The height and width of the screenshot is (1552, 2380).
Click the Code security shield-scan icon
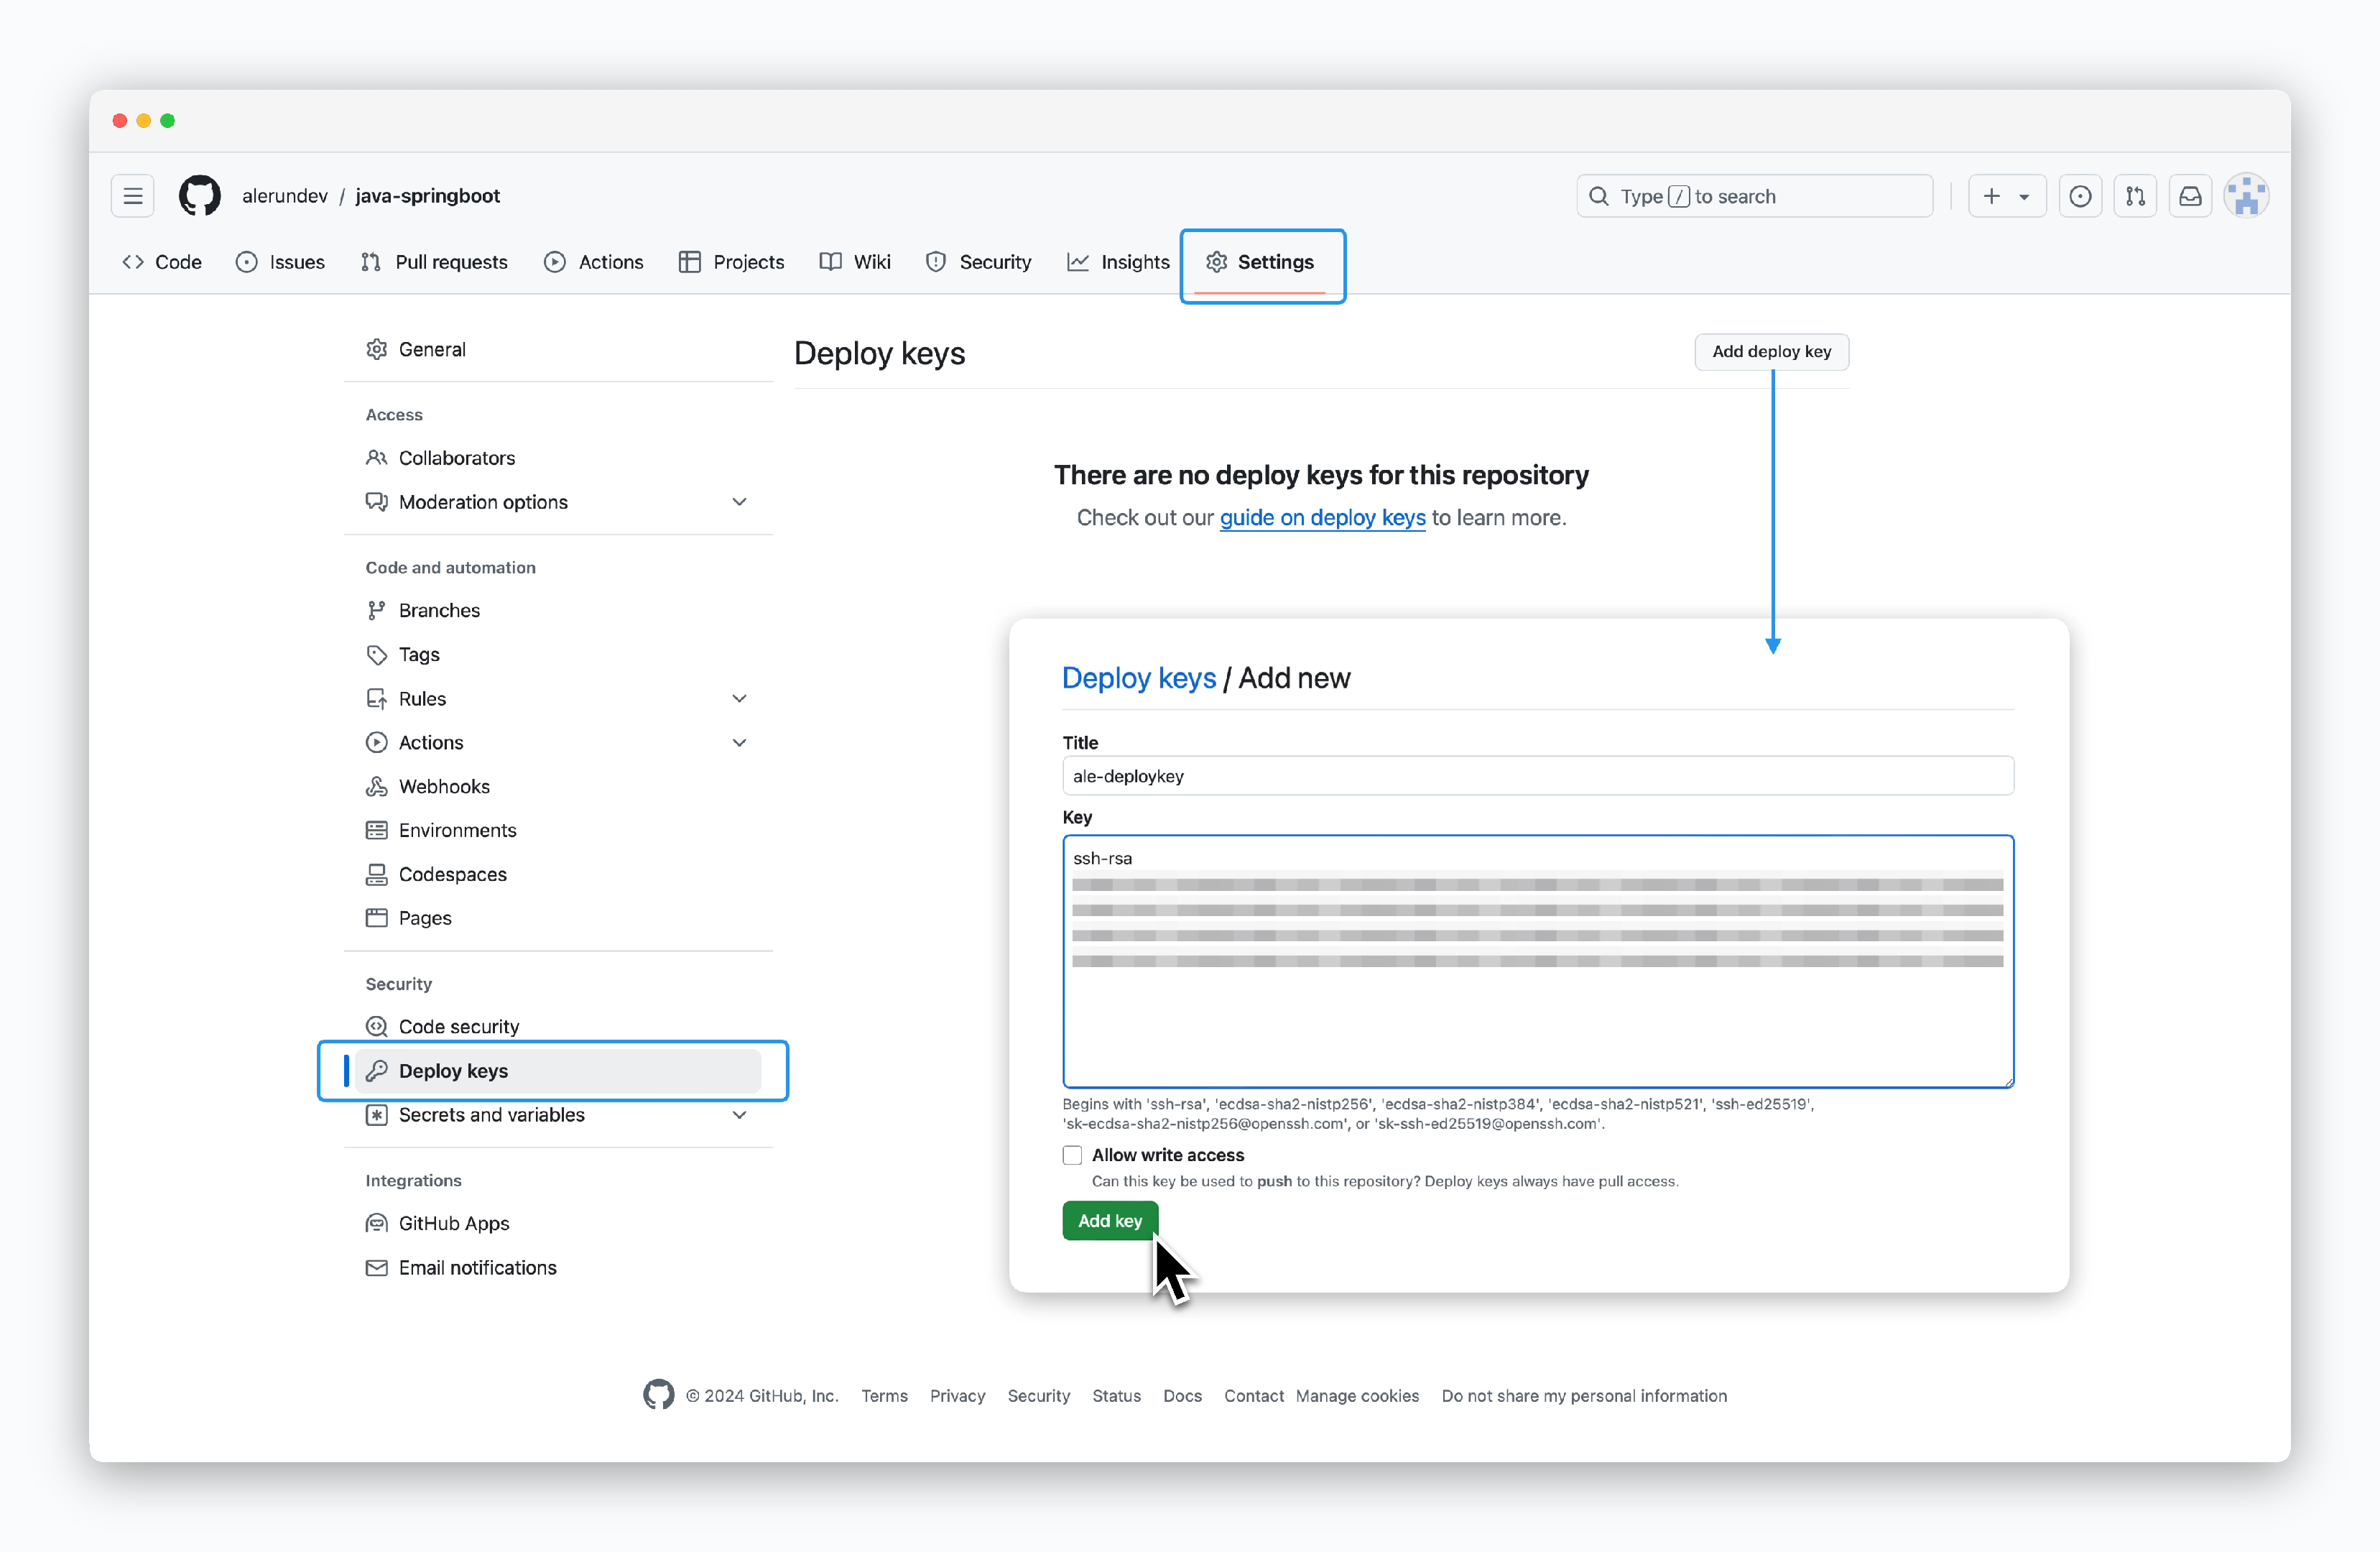tap(376, 1026)
